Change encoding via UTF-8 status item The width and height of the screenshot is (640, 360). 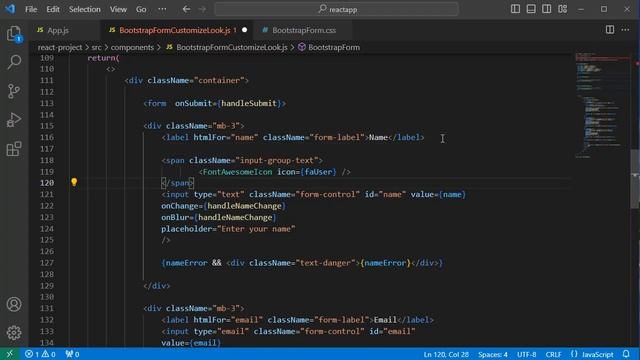click(527, 354)
